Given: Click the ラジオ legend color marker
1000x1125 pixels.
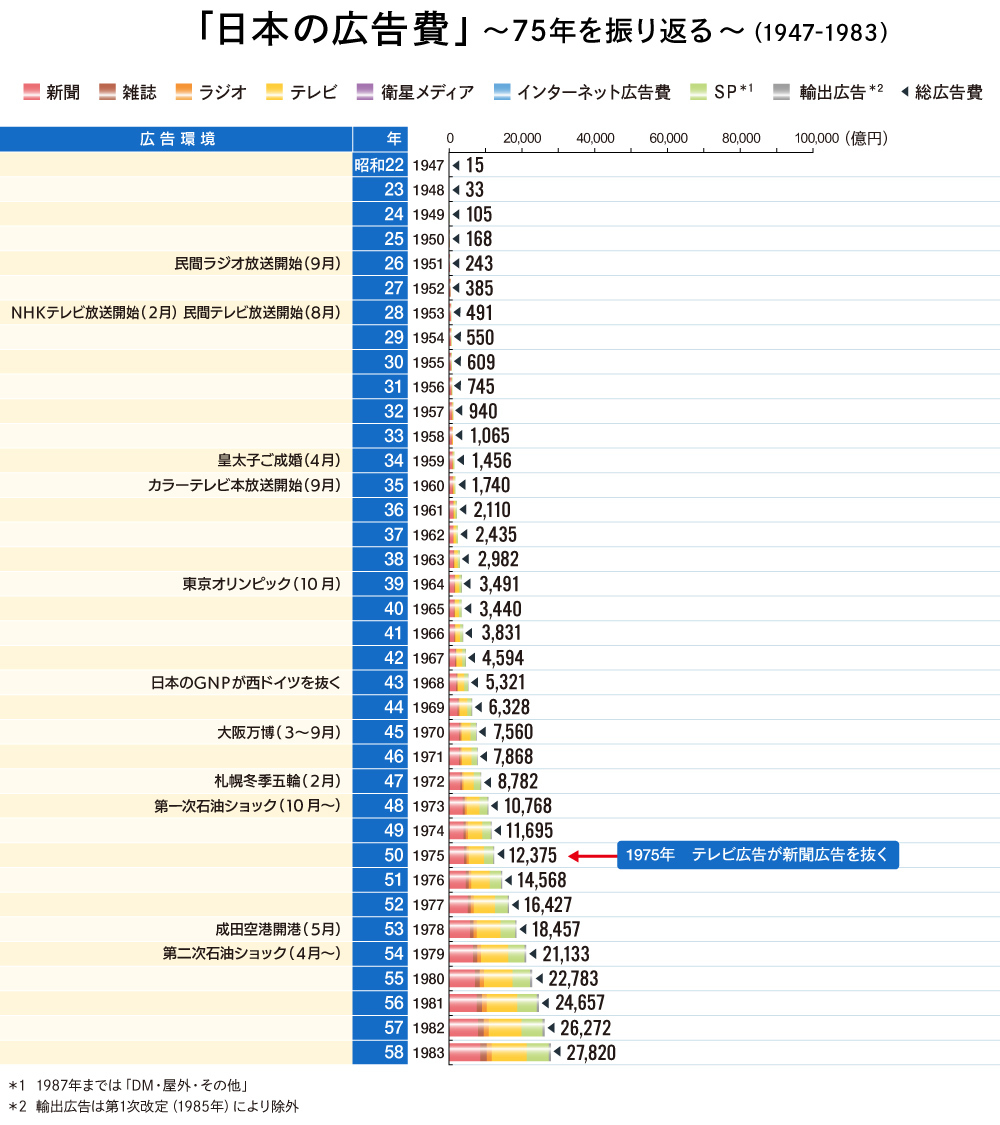Looking at the screenshot, I should pos(182,92).
